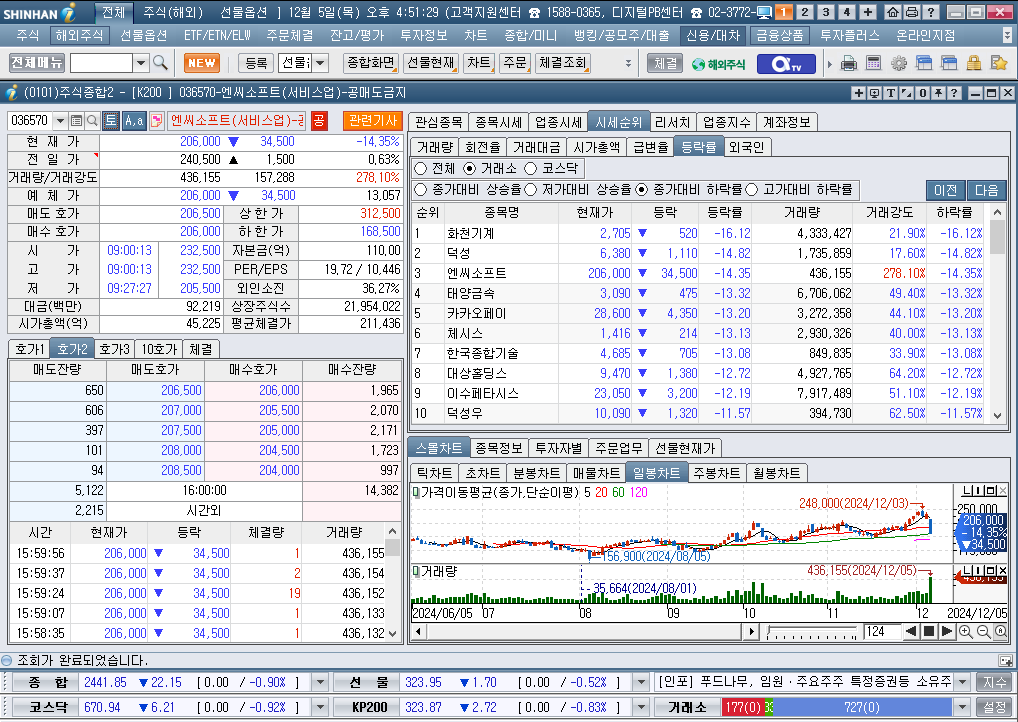Click the printer icon in main toolbar
The width and height of the screenshot is (1018, 722).
pyautogui.click(x=849, y=63)
